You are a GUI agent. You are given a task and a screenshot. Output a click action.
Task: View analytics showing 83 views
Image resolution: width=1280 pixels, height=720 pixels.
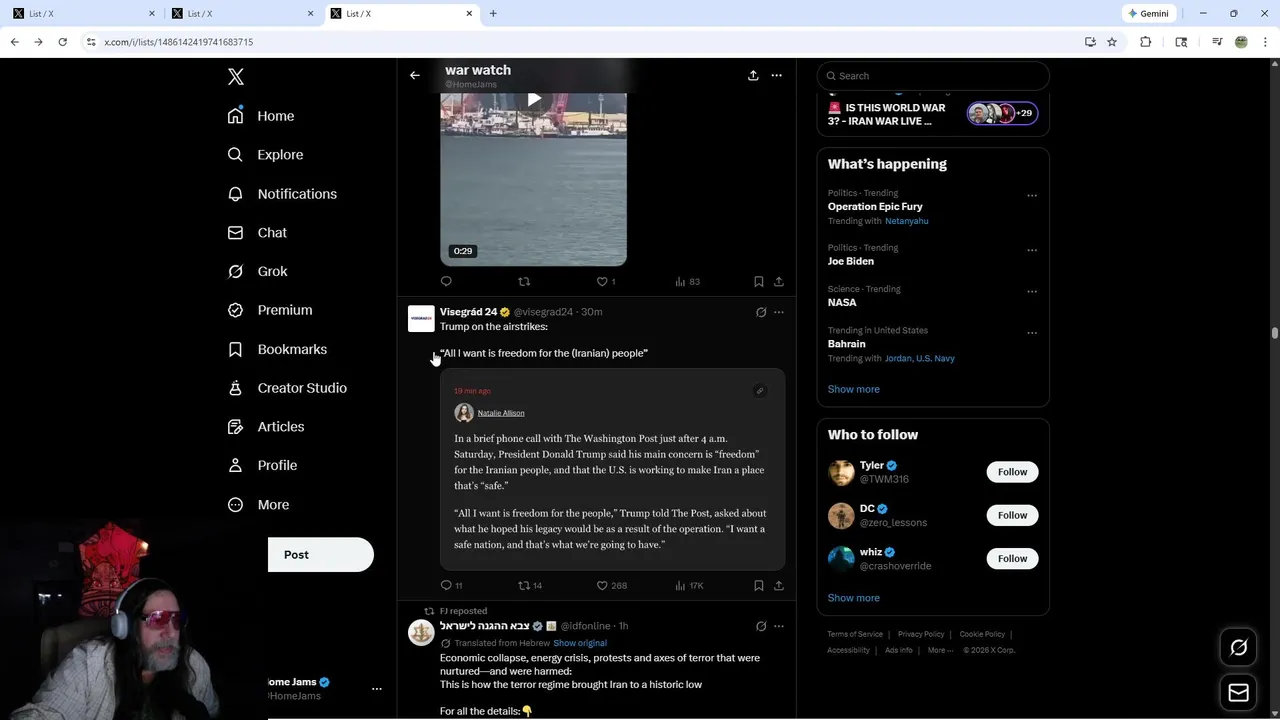[x=687, y=282]
